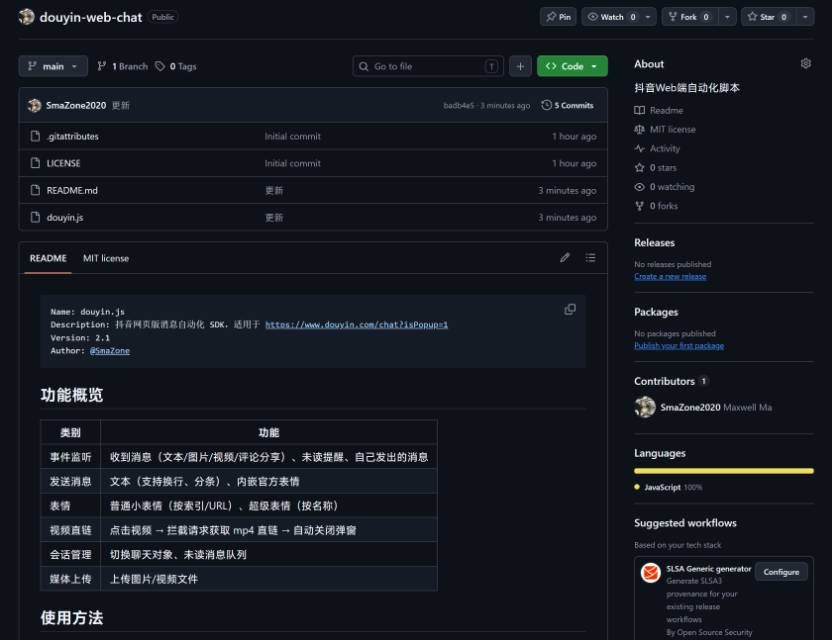Open the Initial commit message for .gitattributes
The height and width of the screenshot is (640, 832).
click(292, 136)
